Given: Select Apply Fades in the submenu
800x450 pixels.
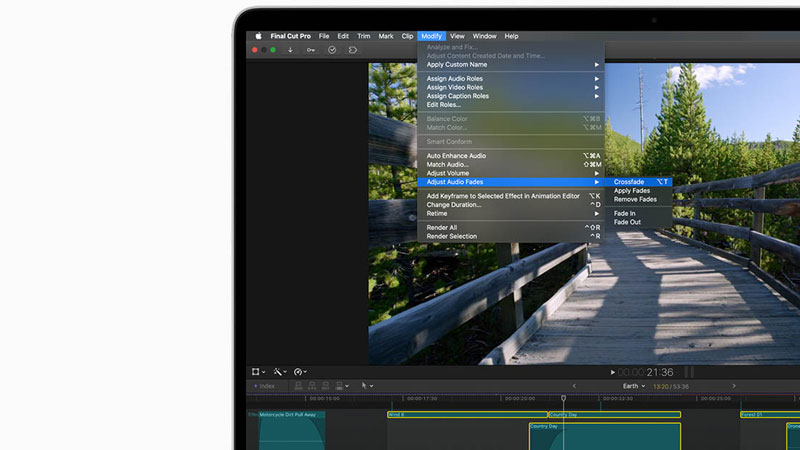Looking at the screenshot, I should [x=631, y=190].
